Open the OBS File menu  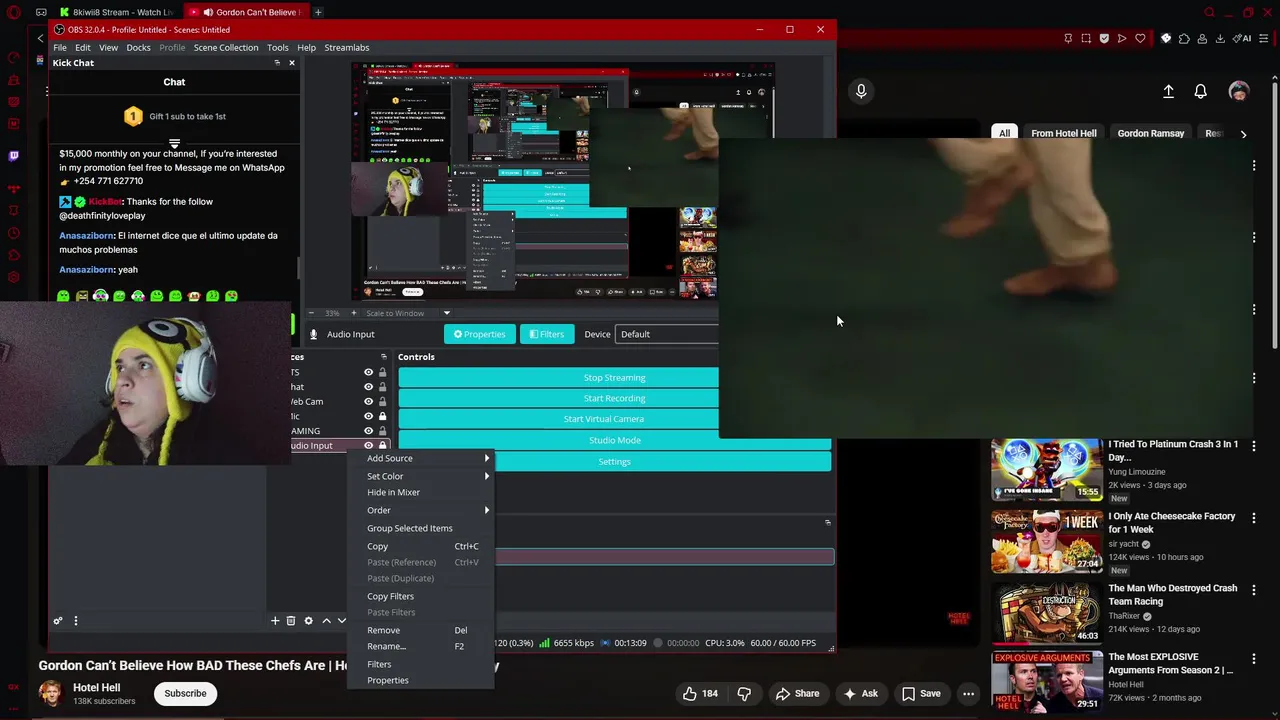tap(60, 47)
